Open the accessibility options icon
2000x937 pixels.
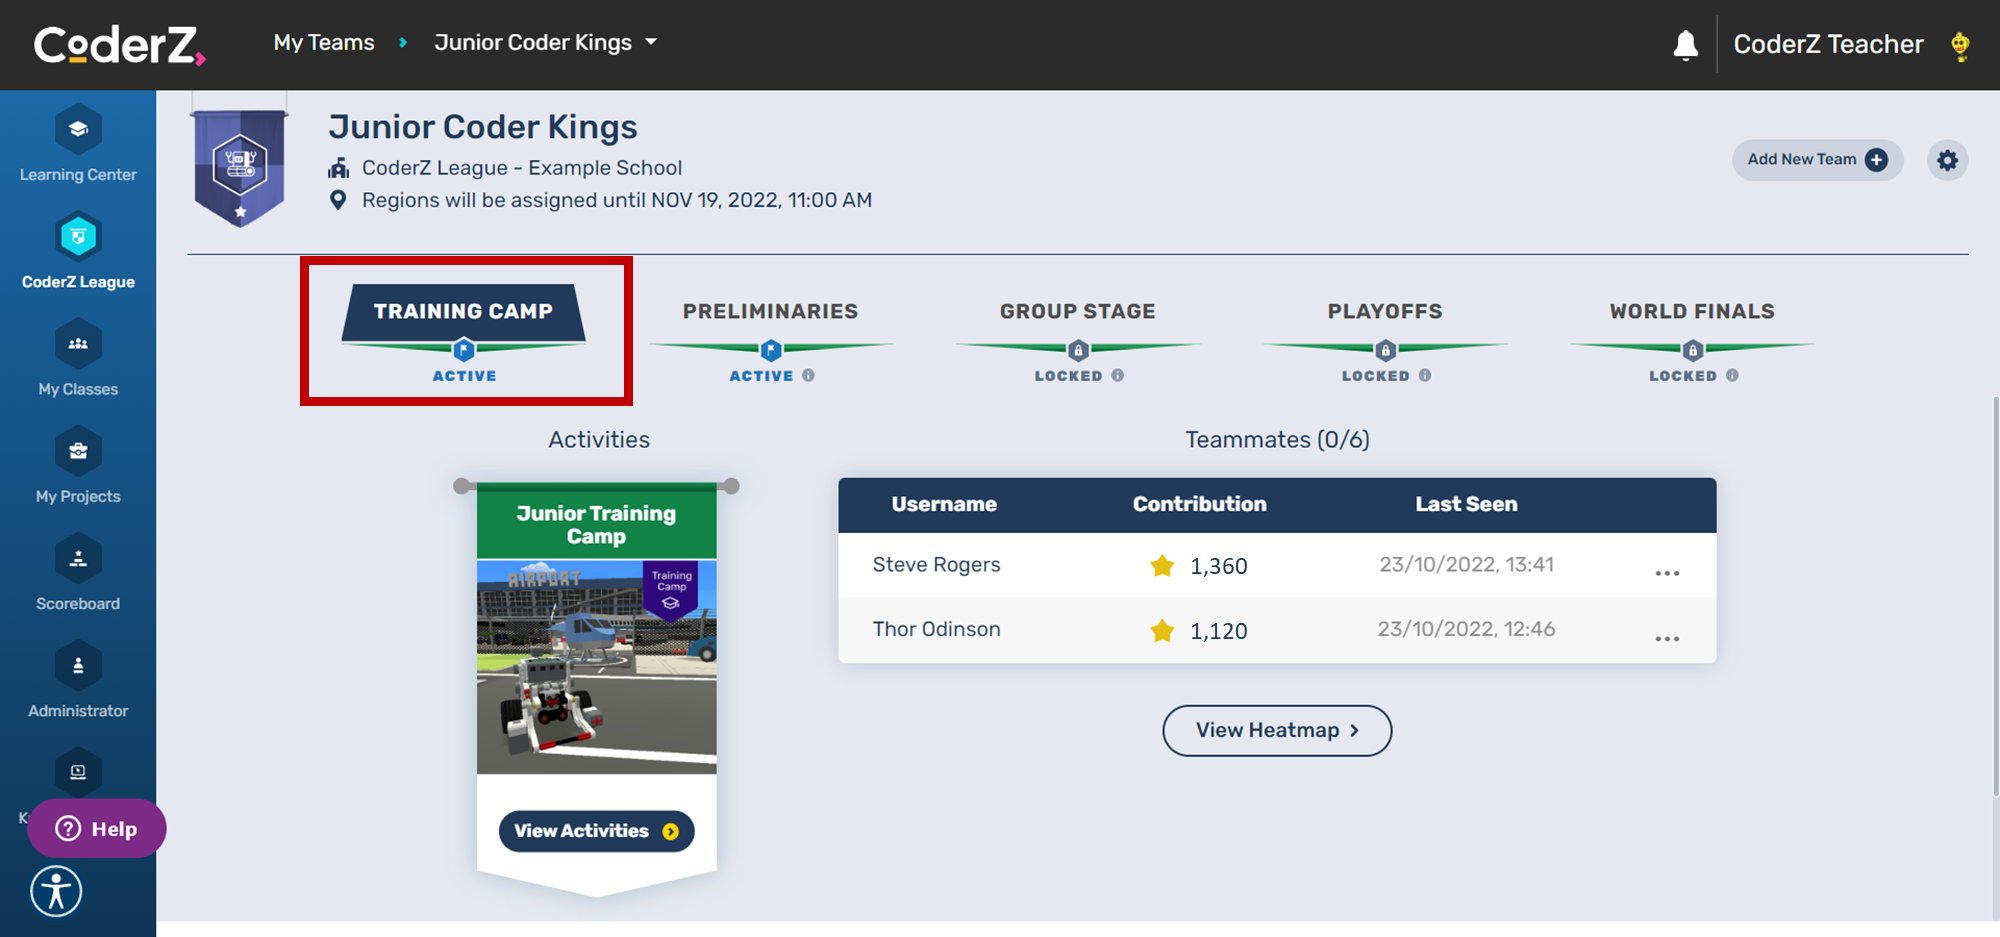[56, 891]
